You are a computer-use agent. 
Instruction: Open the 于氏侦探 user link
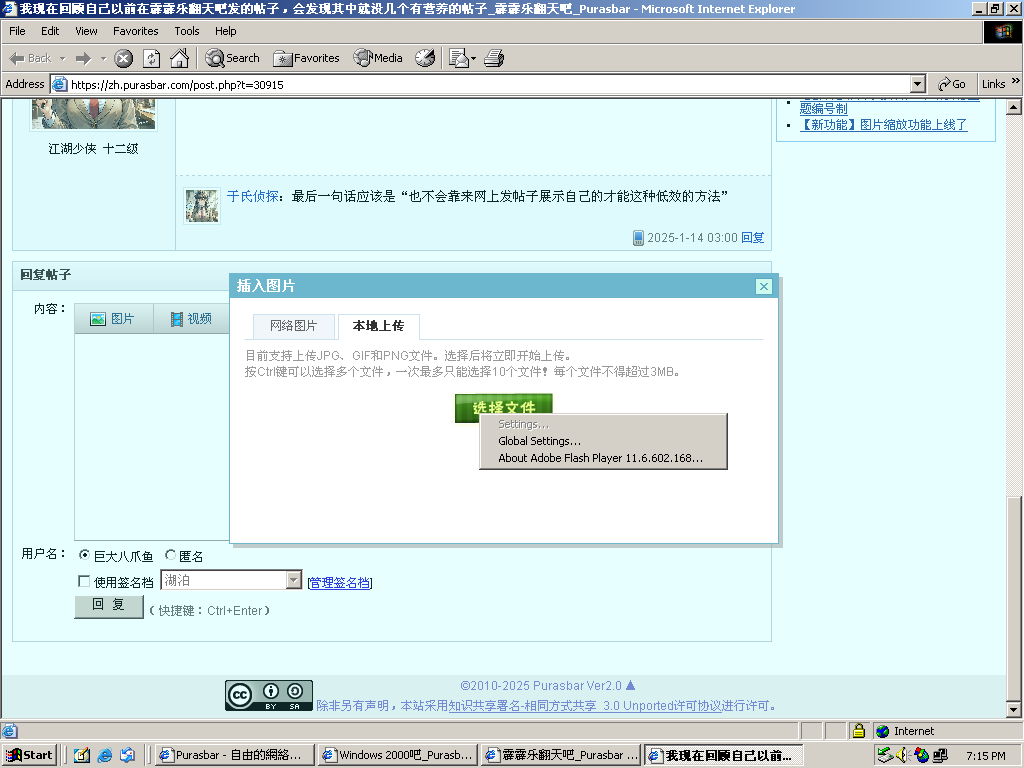(253, 196)
